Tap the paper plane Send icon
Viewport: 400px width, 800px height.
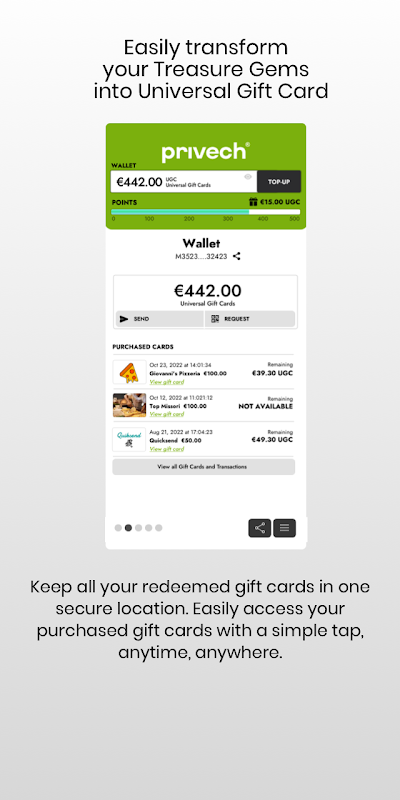tap(124, 319)
